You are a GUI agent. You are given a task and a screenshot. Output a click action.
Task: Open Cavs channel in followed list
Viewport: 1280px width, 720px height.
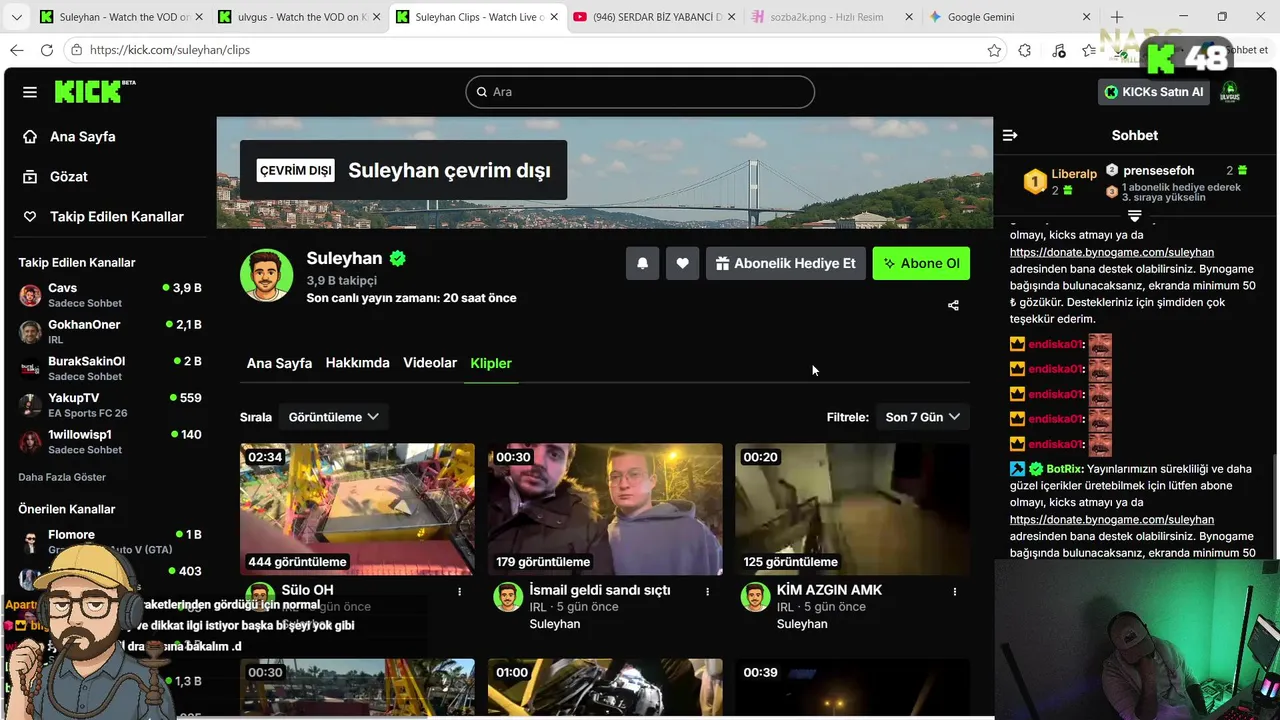pyautogui.click(x=110, y=295)
